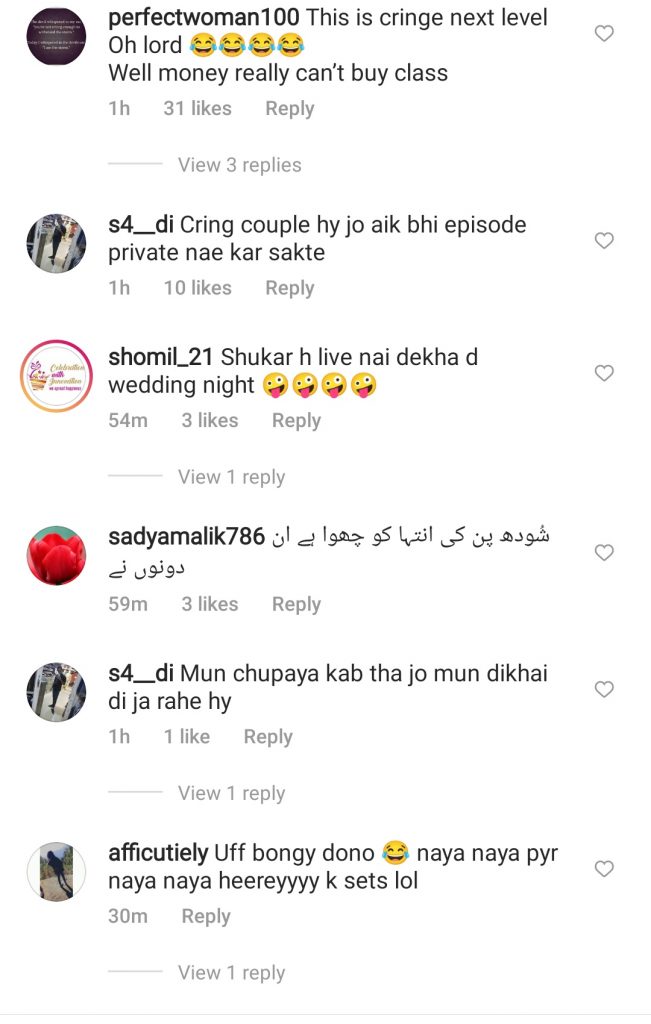
Task: View the 31 likes on first comment
Action: (197, 108)
